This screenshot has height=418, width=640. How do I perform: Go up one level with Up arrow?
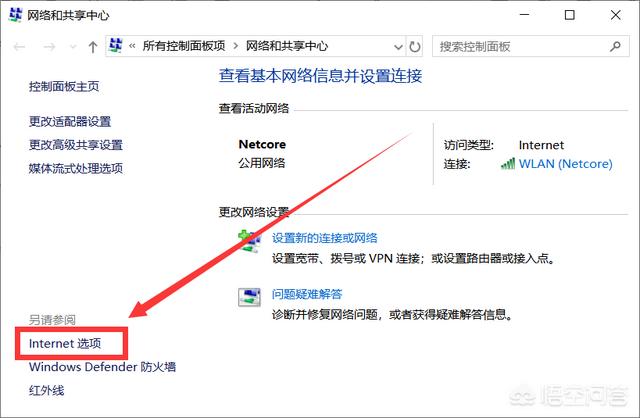pos(93,47)
